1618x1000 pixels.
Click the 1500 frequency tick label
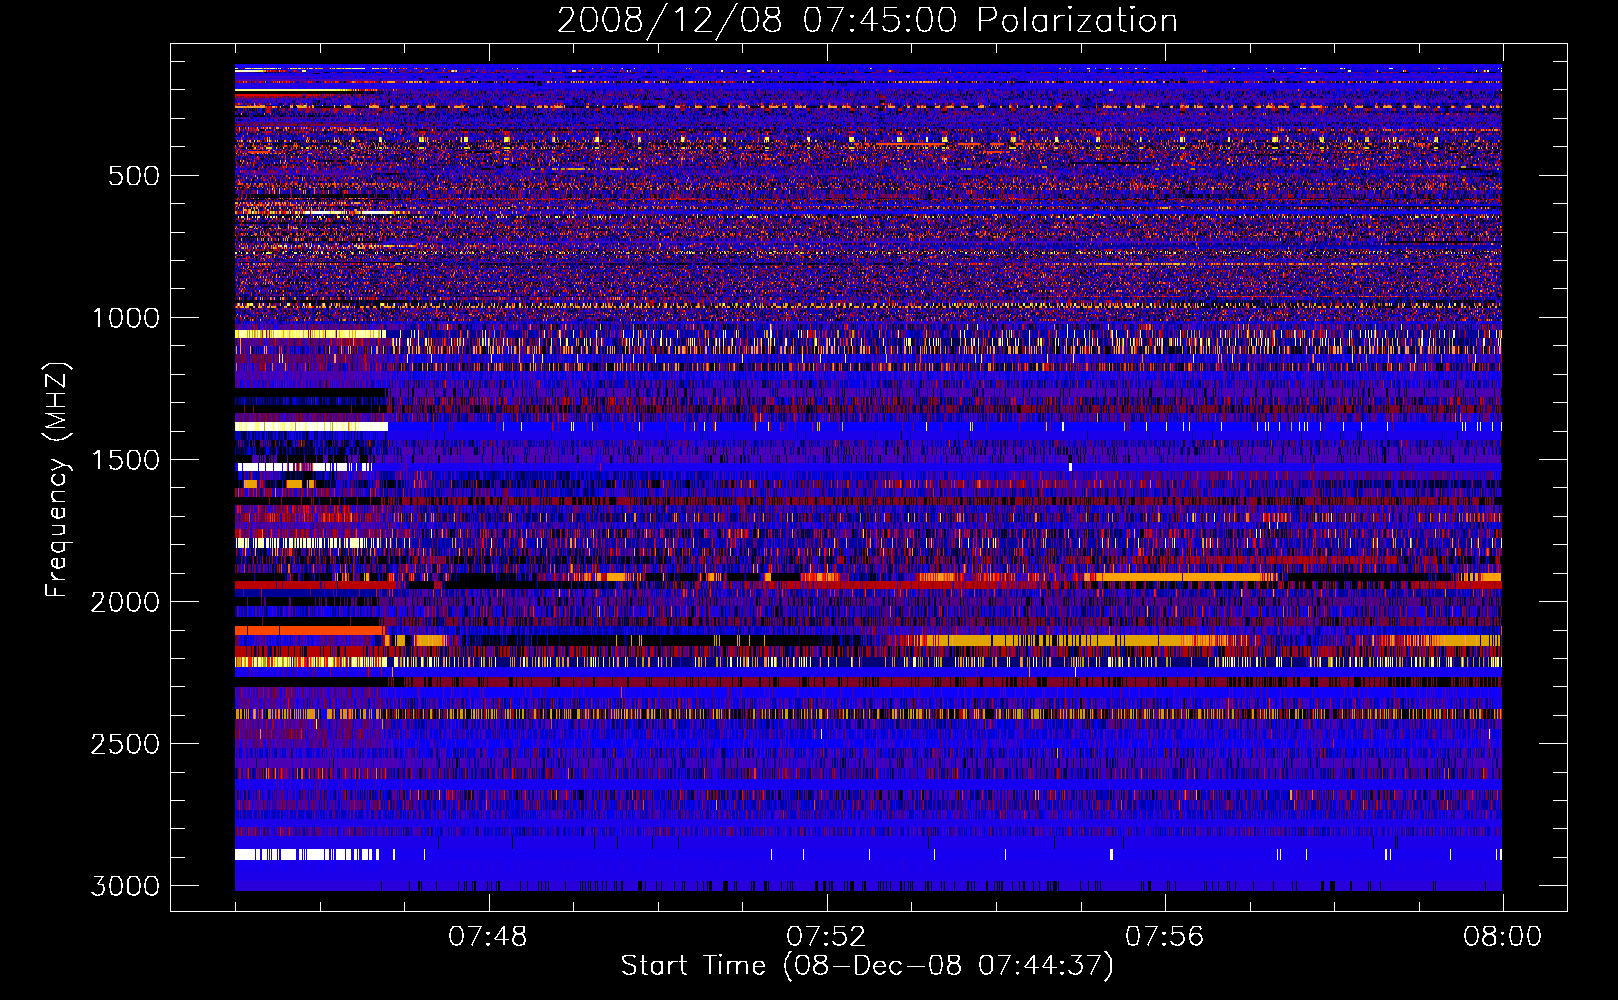126,460
